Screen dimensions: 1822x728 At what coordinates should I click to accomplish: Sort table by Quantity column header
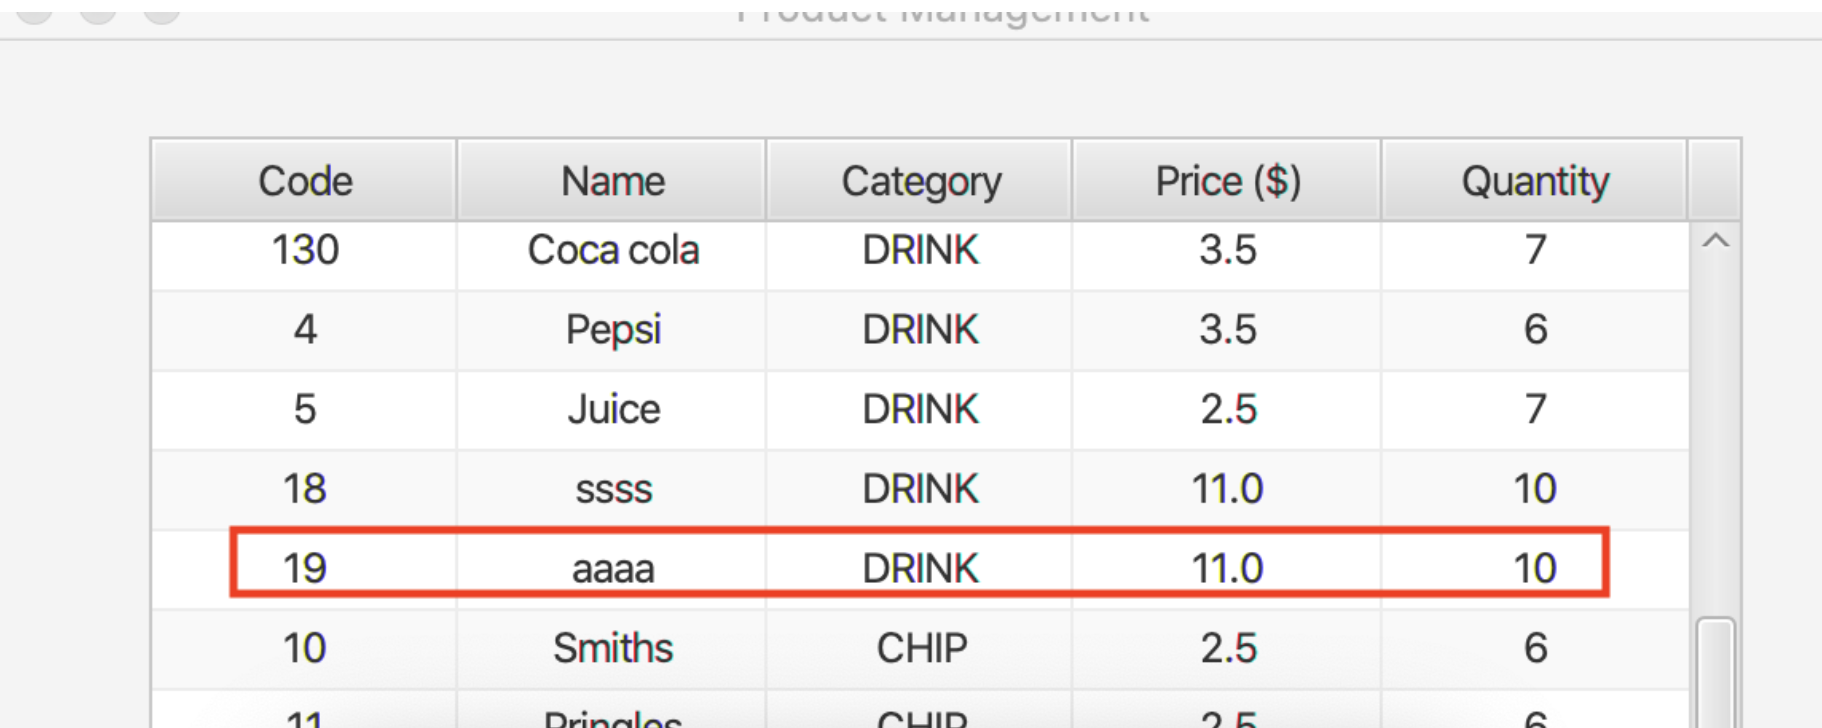coord(1535,181)
